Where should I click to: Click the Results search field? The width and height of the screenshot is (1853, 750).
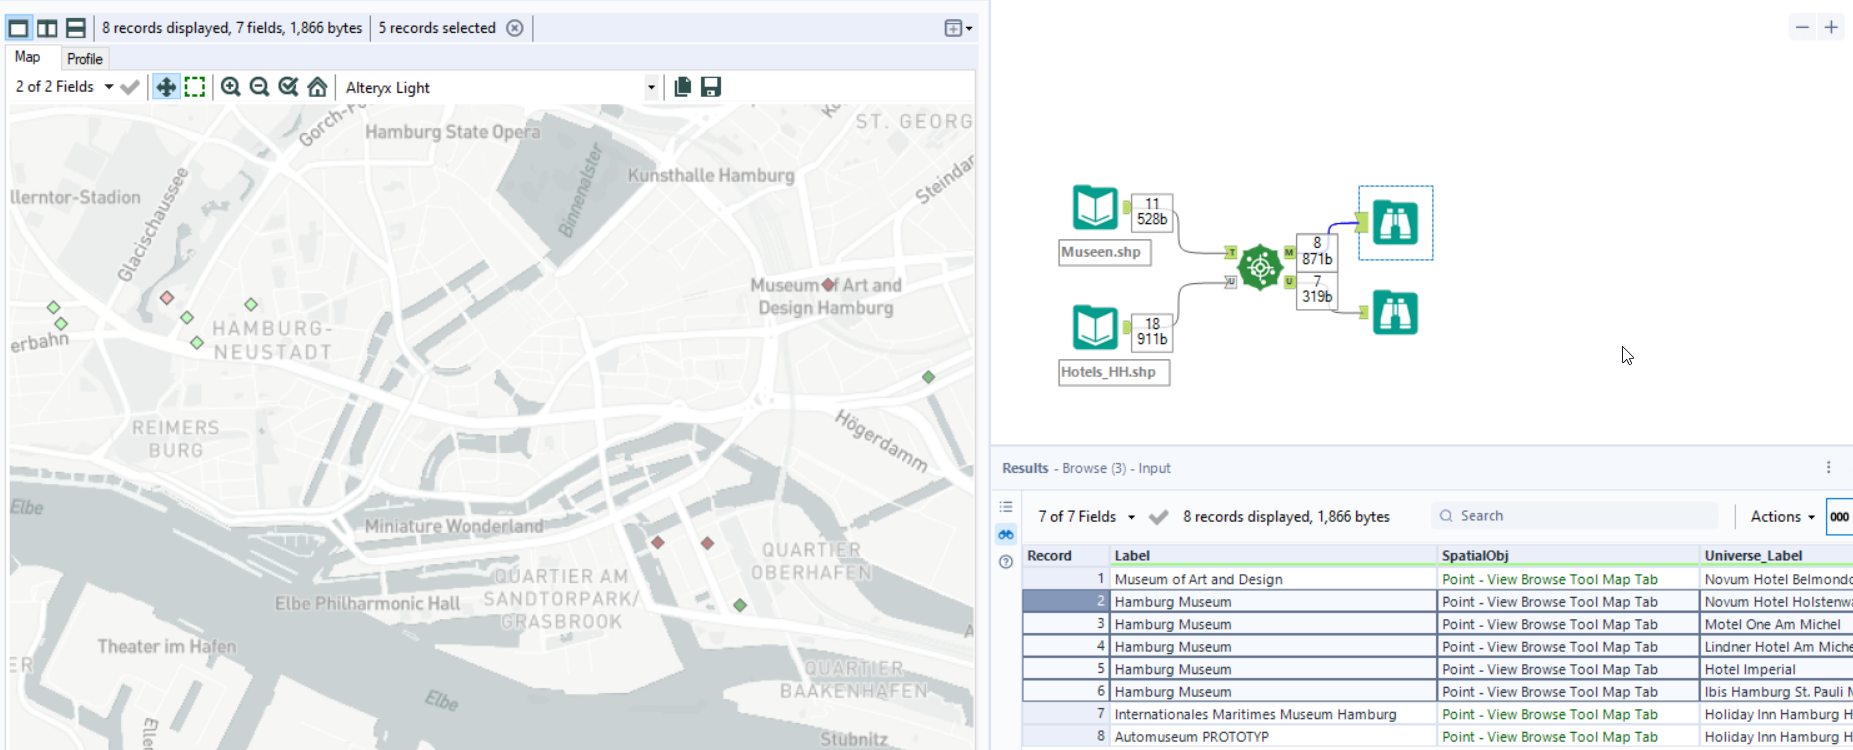(x=1580, y=516)
